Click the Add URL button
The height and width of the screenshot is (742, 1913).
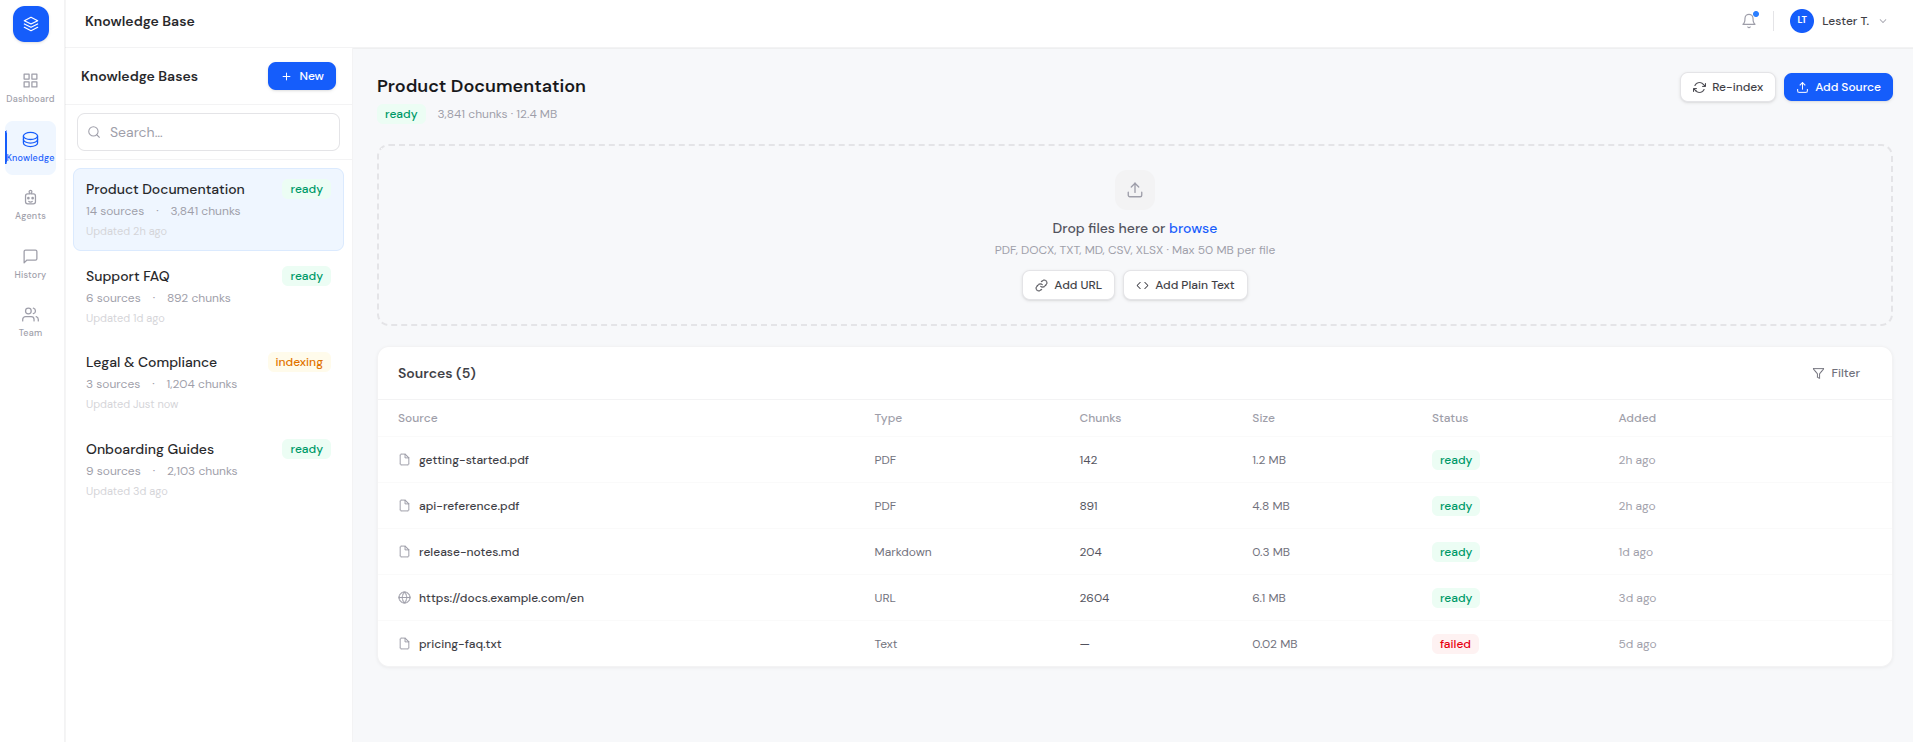(1068, 285)
